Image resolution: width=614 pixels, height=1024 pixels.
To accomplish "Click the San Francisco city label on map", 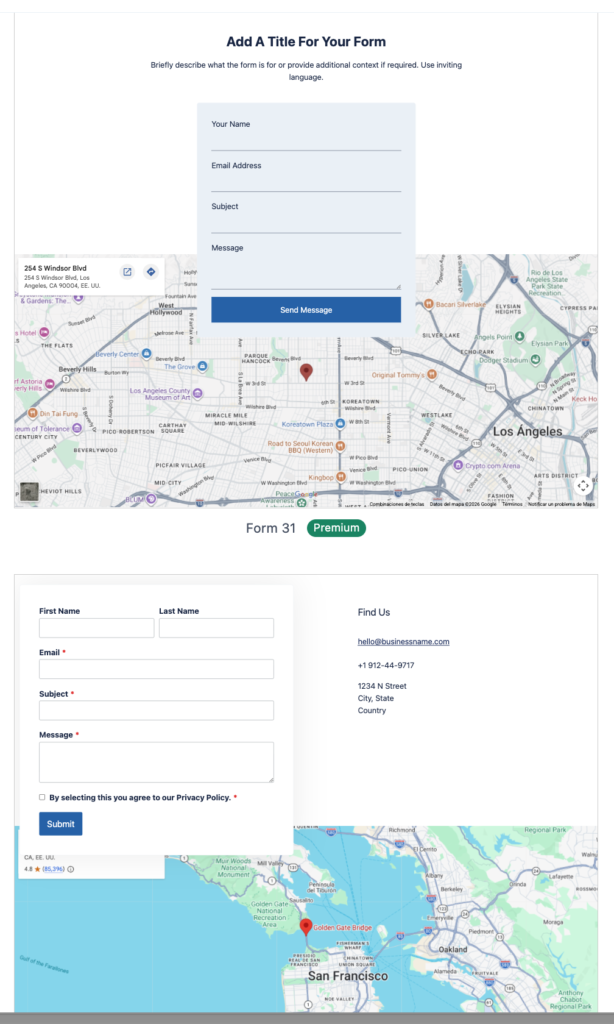I will (347, 976).
